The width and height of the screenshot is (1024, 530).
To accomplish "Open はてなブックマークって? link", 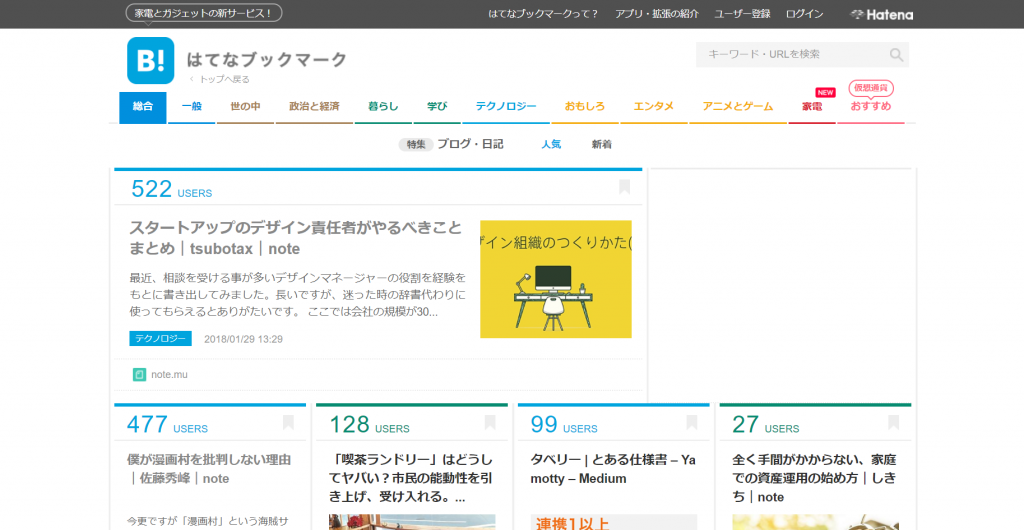I will 543,14.
